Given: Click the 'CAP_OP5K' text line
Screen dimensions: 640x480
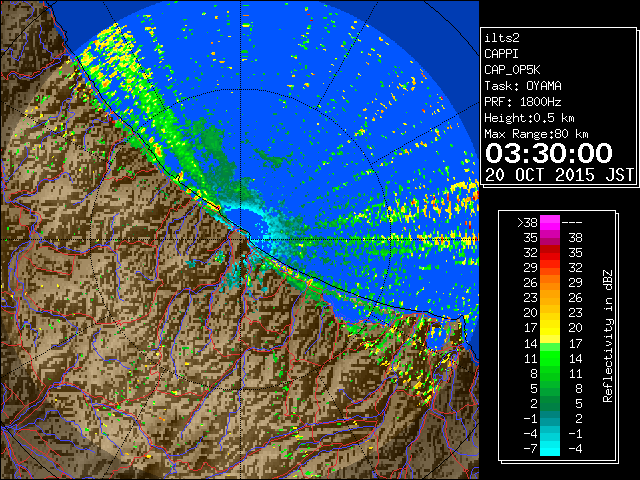Looking at the screenshot, I should click(512, 70).
